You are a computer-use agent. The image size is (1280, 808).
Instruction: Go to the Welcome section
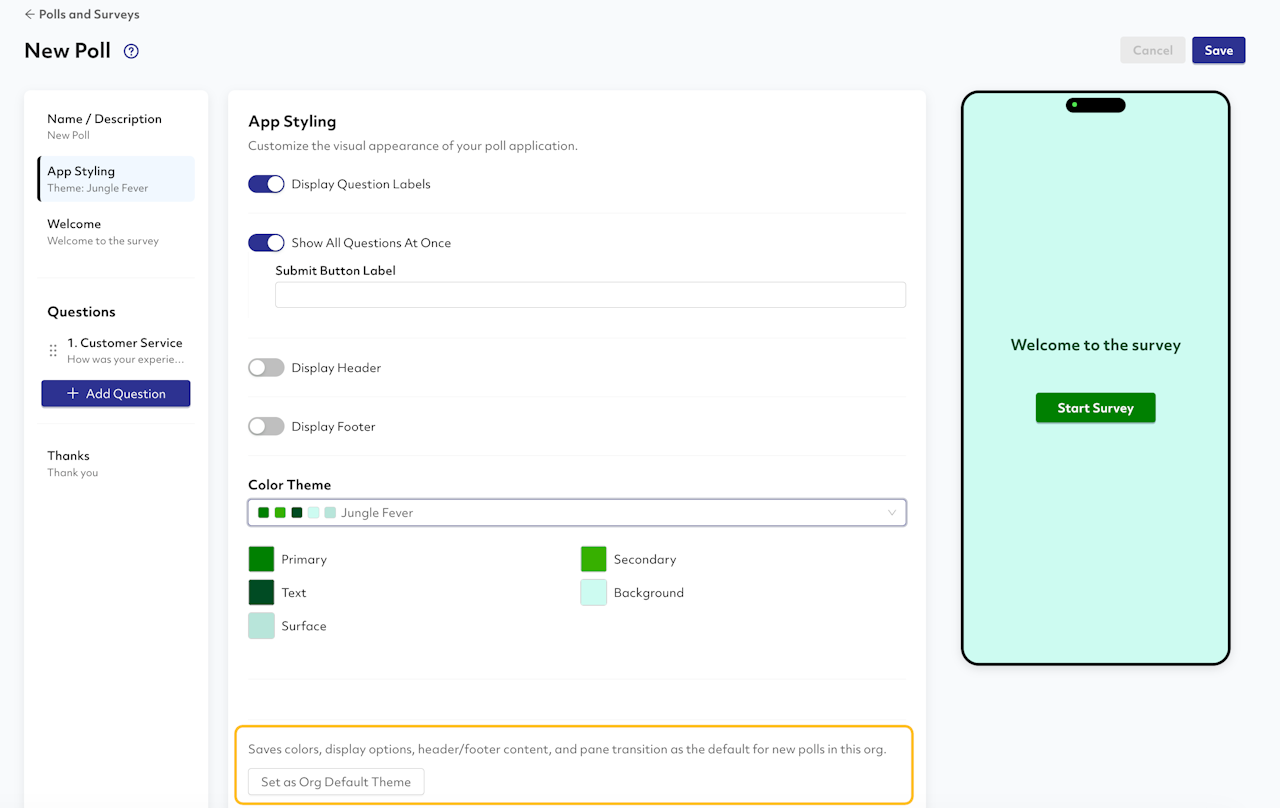coord(116,232)
